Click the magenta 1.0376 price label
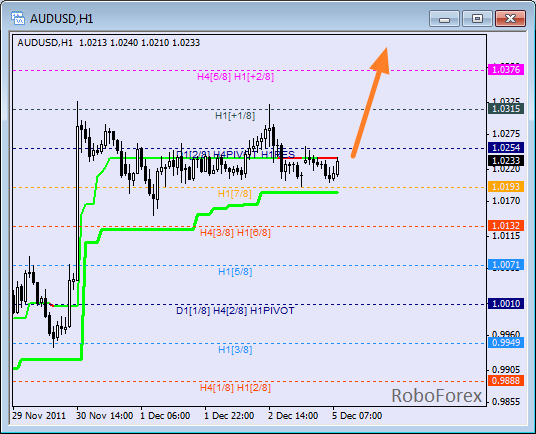 (x=506, y=70)
